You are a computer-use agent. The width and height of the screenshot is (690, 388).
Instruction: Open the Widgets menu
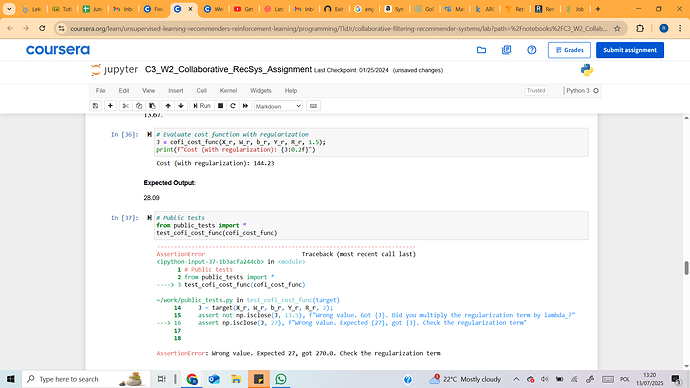coord(261,91)
